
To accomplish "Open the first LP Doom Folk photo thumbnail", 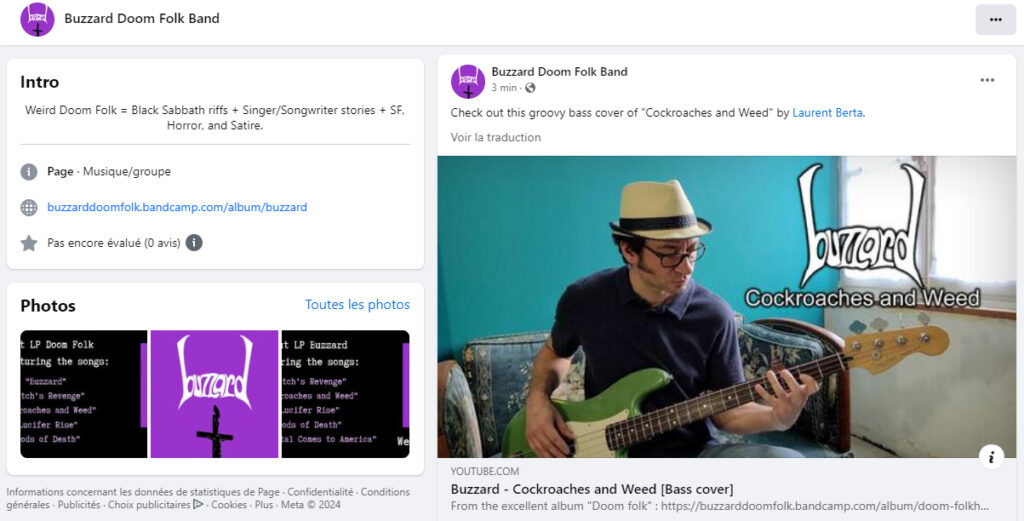I will point(84,394).
